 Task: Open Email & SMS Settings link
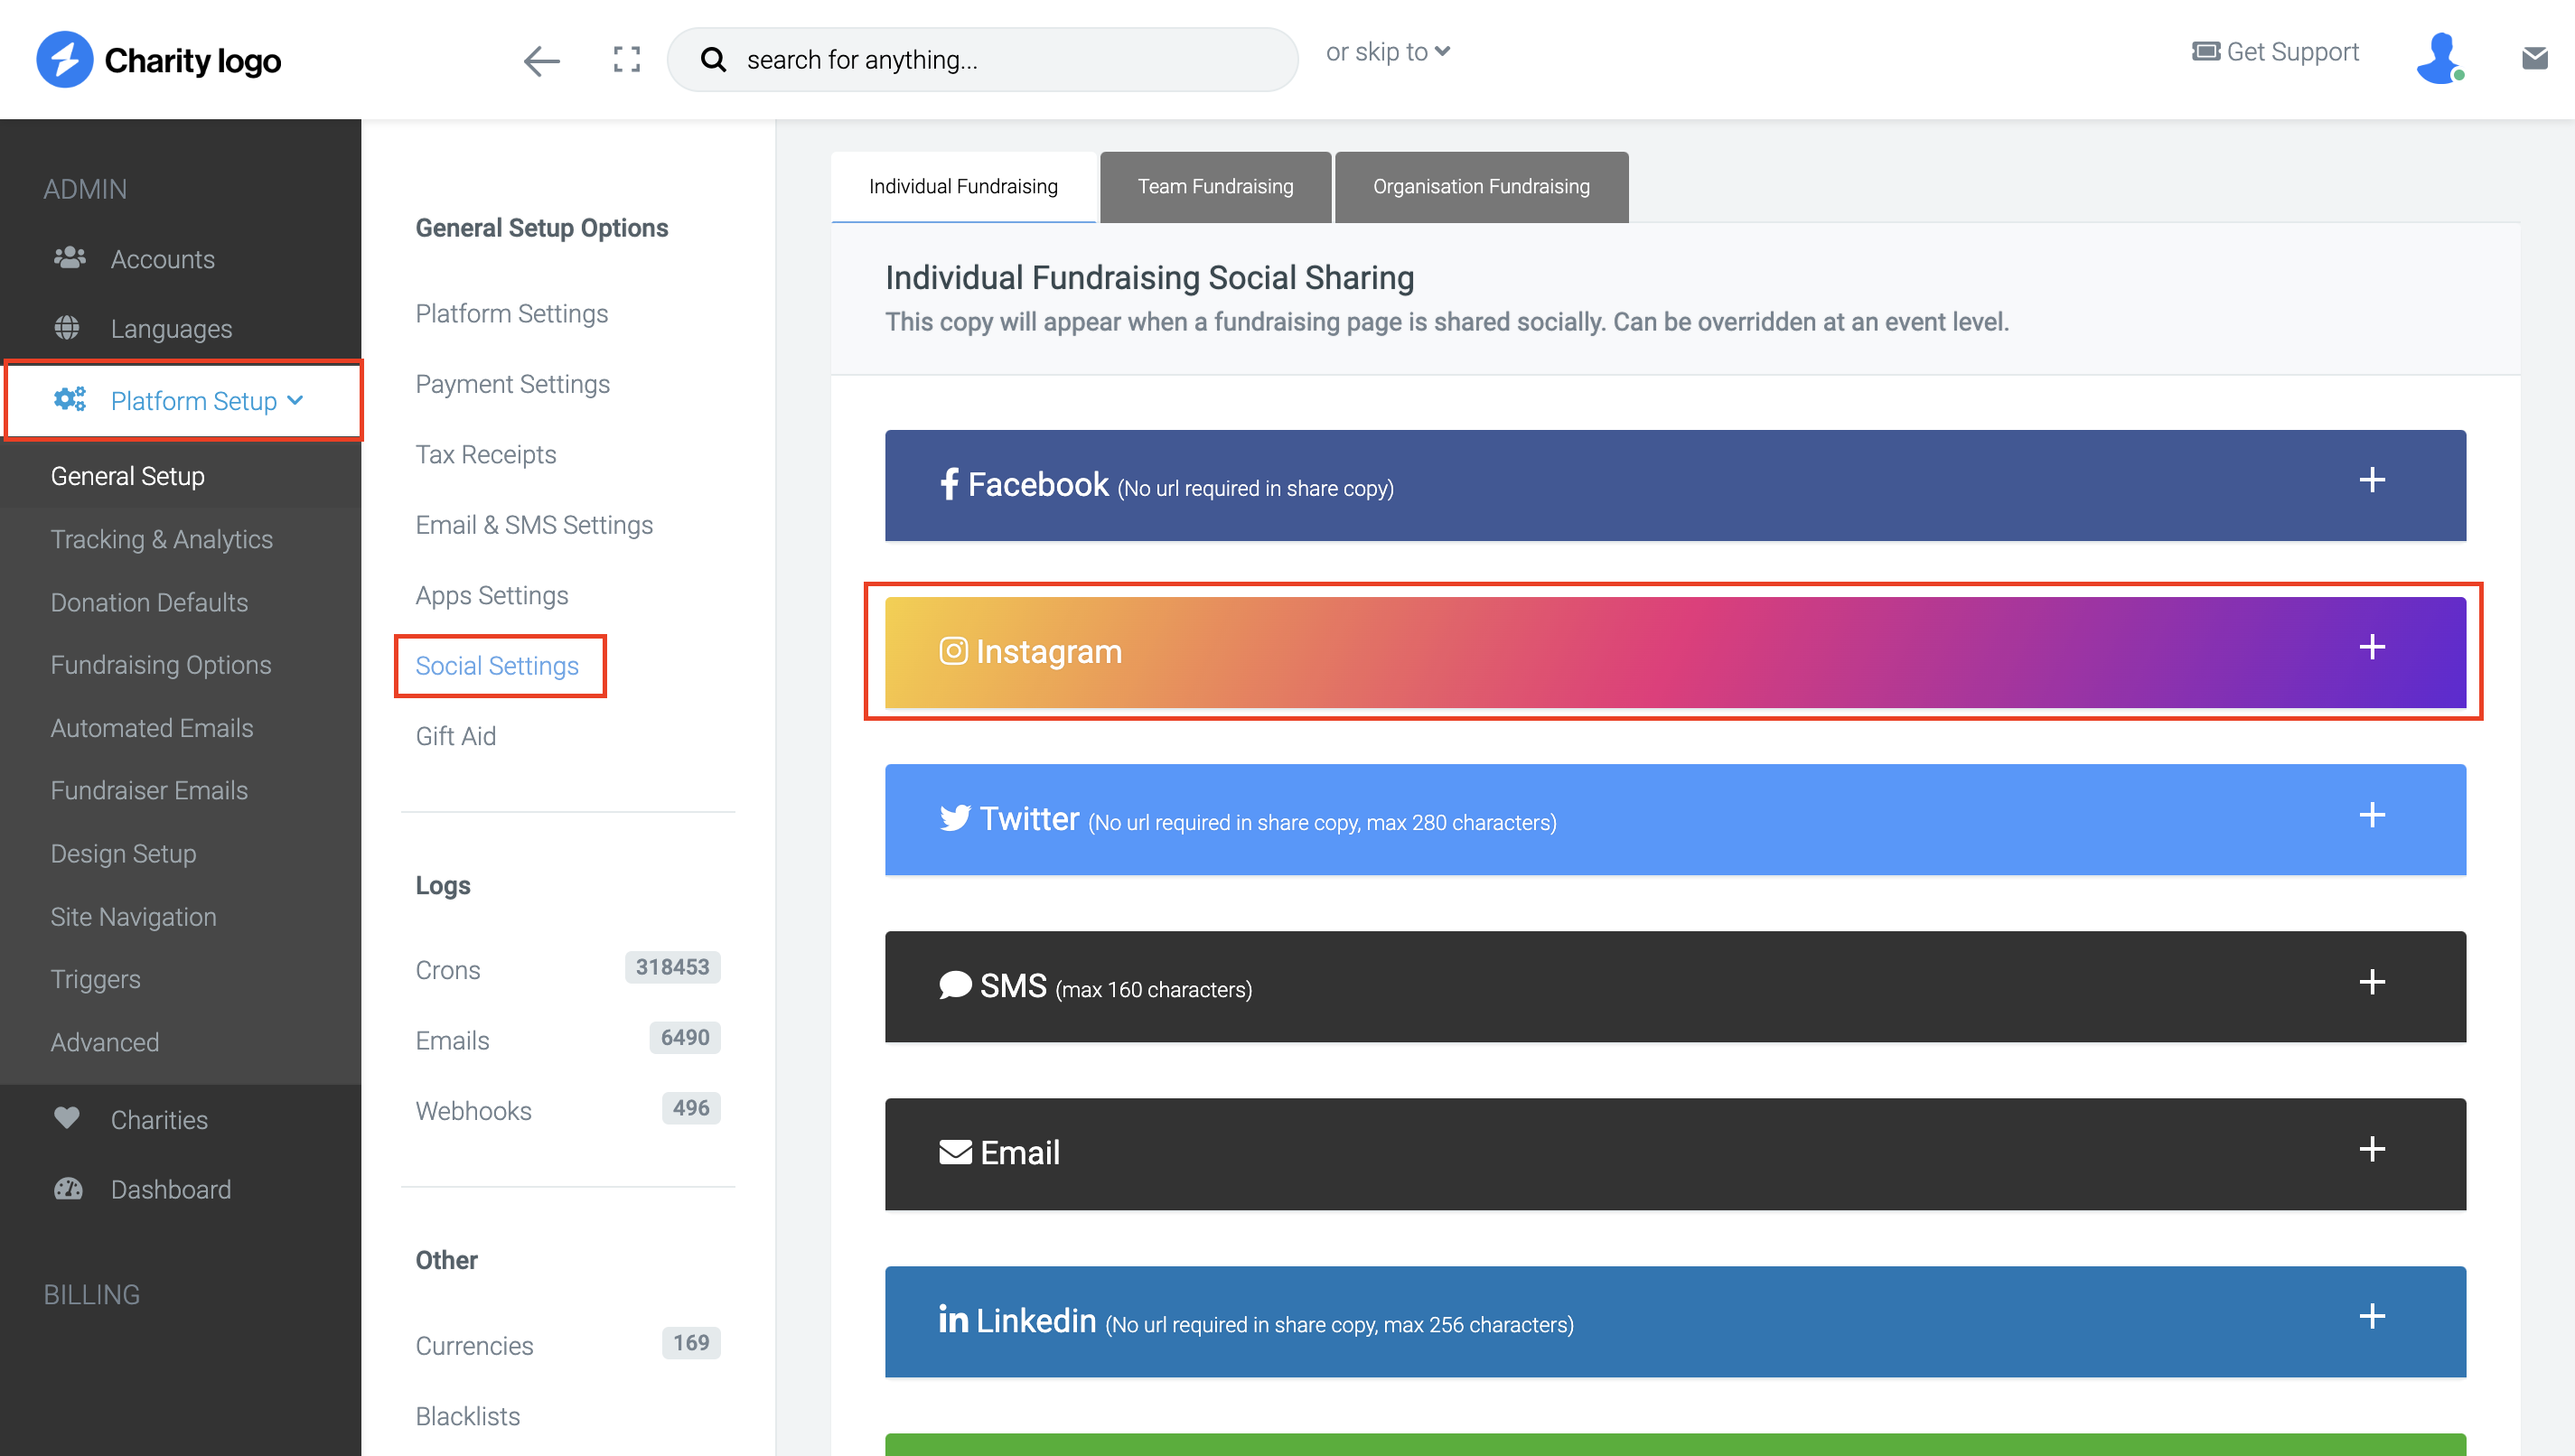(x=534, y=525)
